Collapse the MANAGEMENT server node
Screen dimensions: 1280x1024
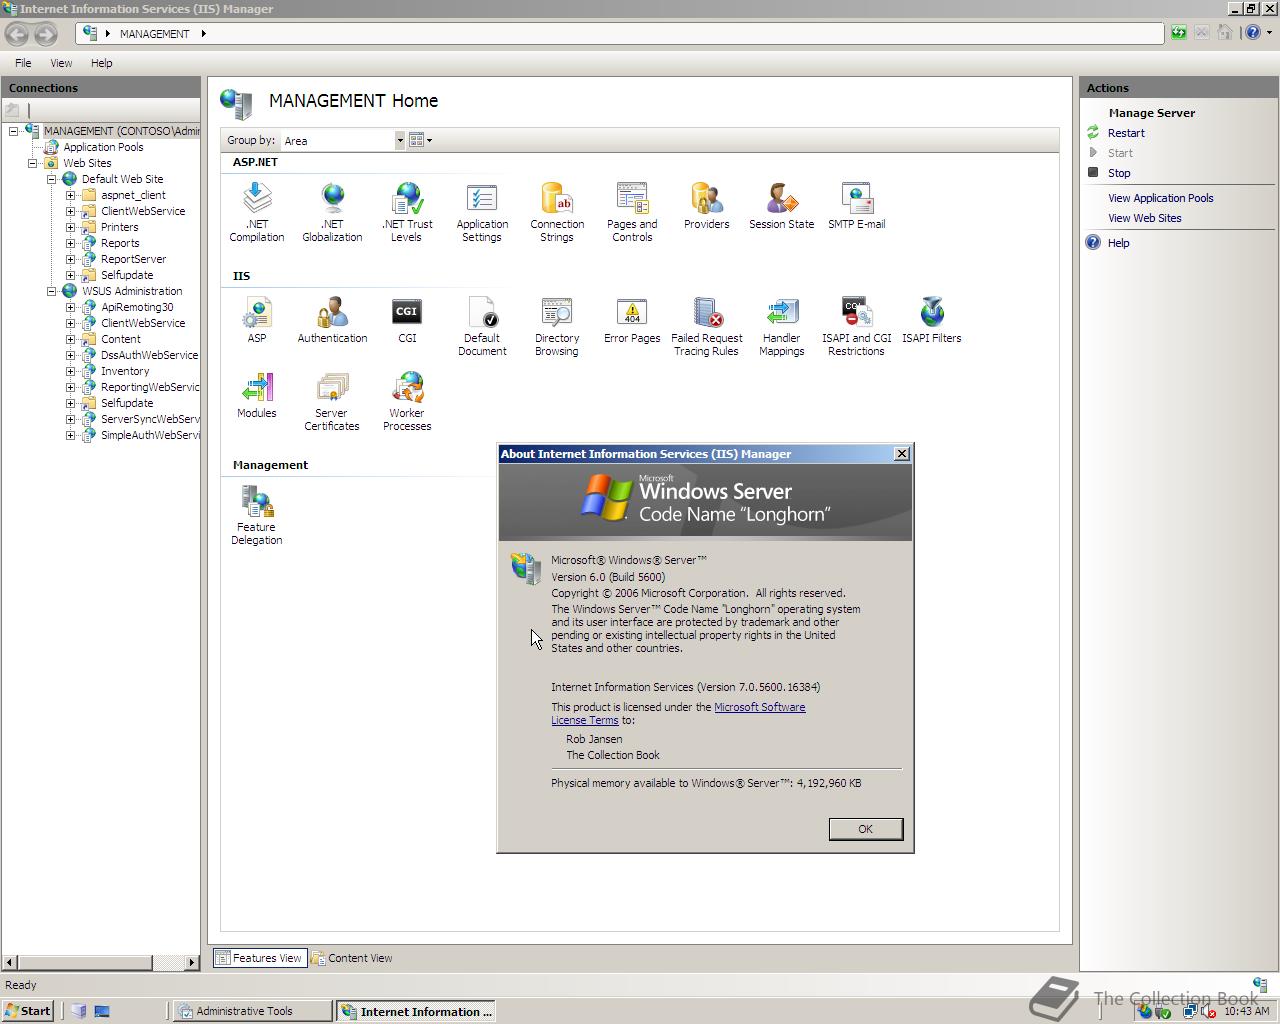point(13,131)
